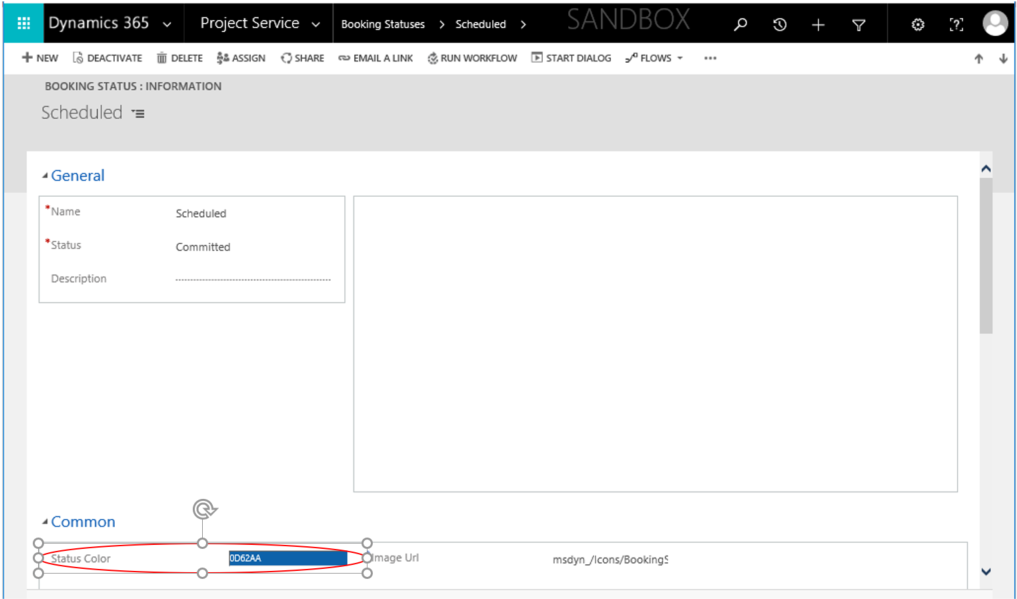The image size is (1017, 599).
Task: Click the Status Color value field
Action: click(287, 558)
